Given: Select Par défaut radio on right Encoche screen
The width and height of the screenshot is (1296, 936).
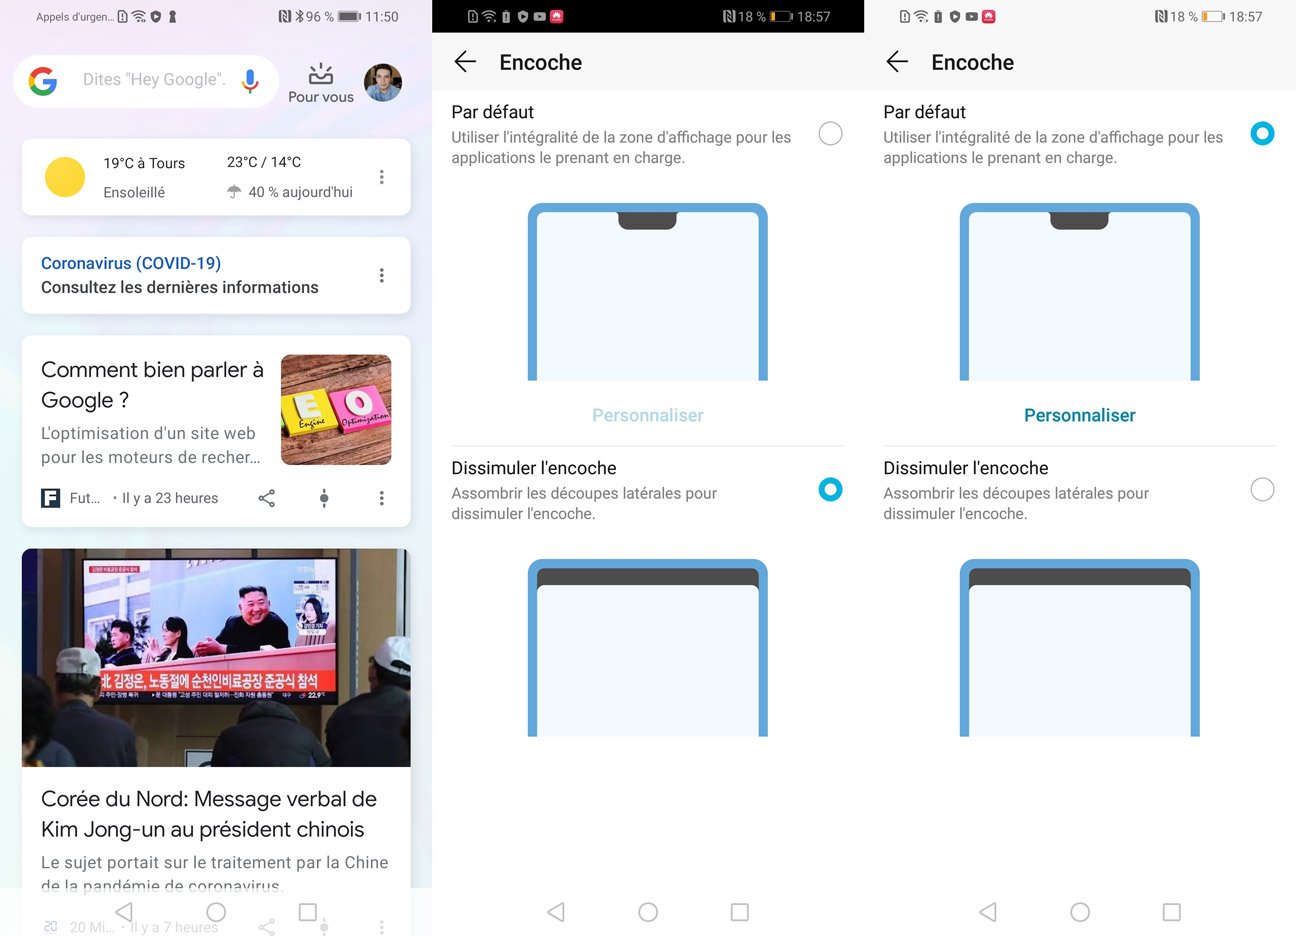Looking at the screenshot, I should pyautogui.click(x=1262, y=133).
